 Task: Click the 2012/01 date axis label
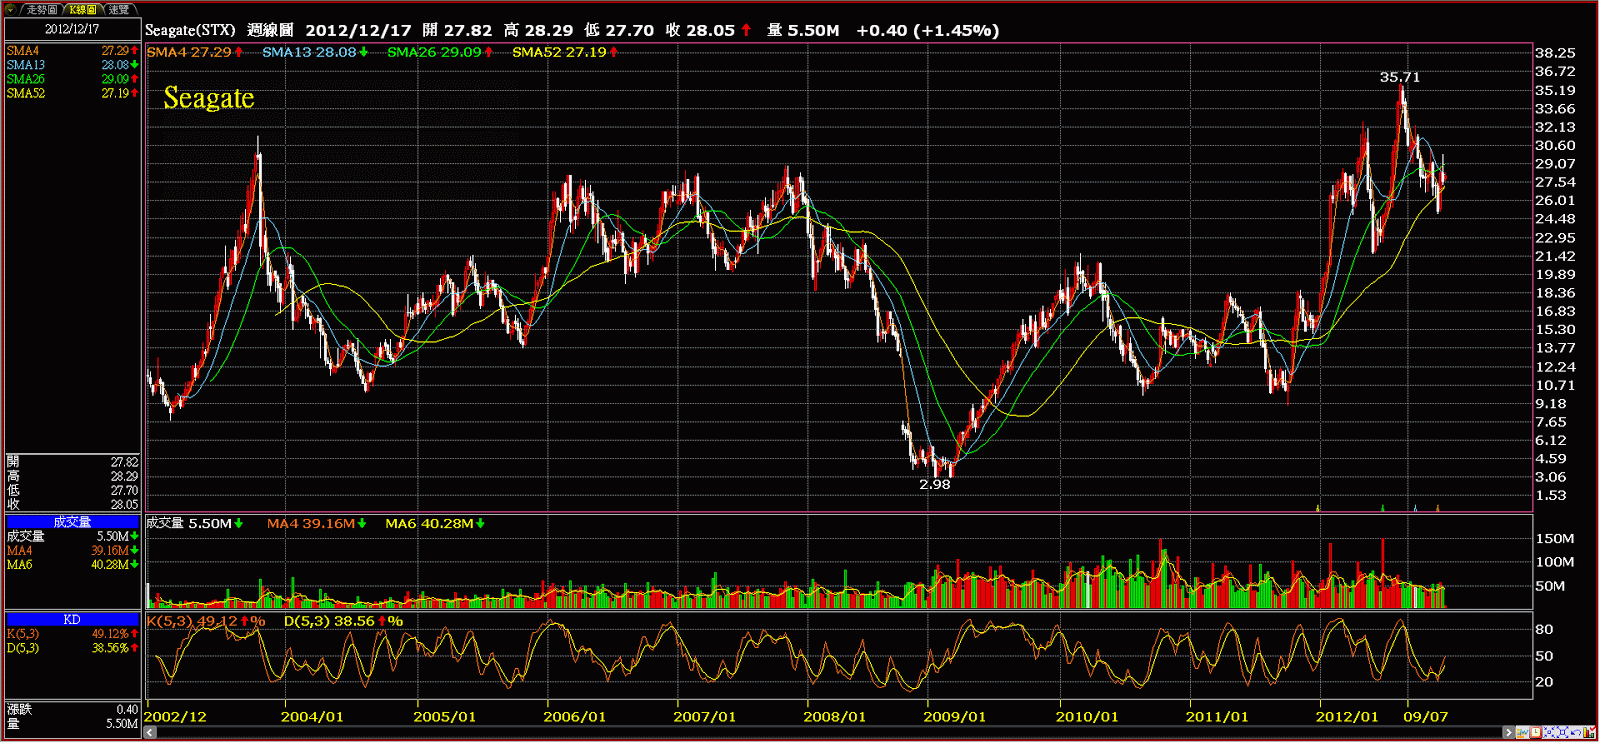(1346, 717)
